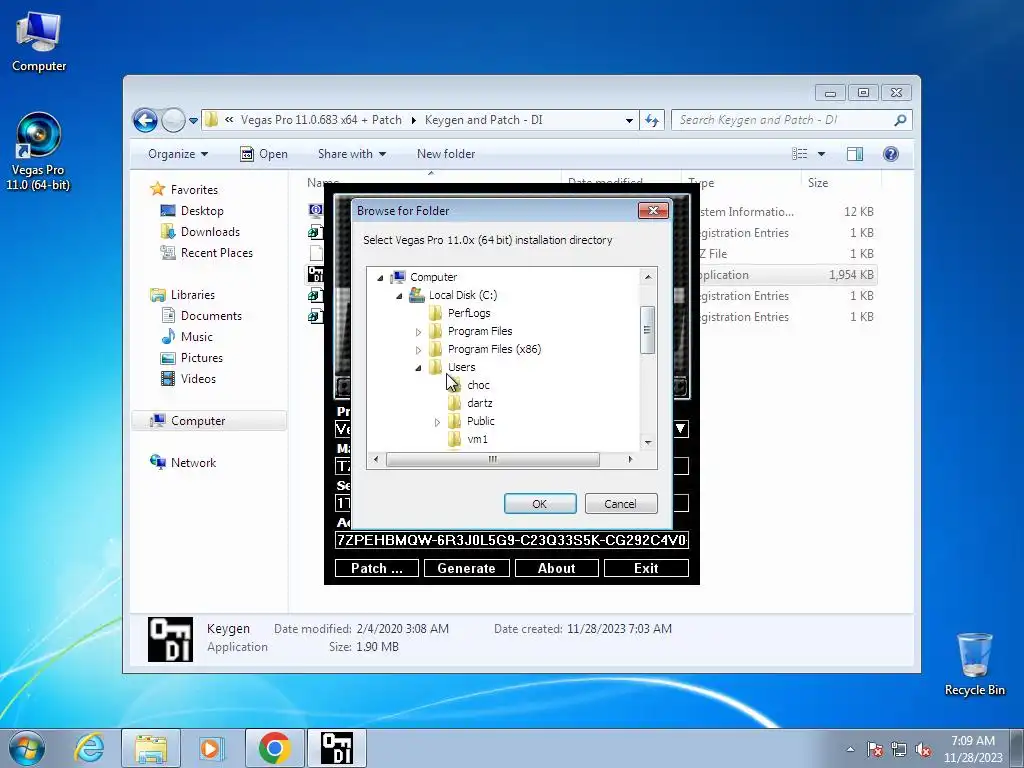
Task: Expand the Program Files (x86) node
Action: (x=419, y=350)
